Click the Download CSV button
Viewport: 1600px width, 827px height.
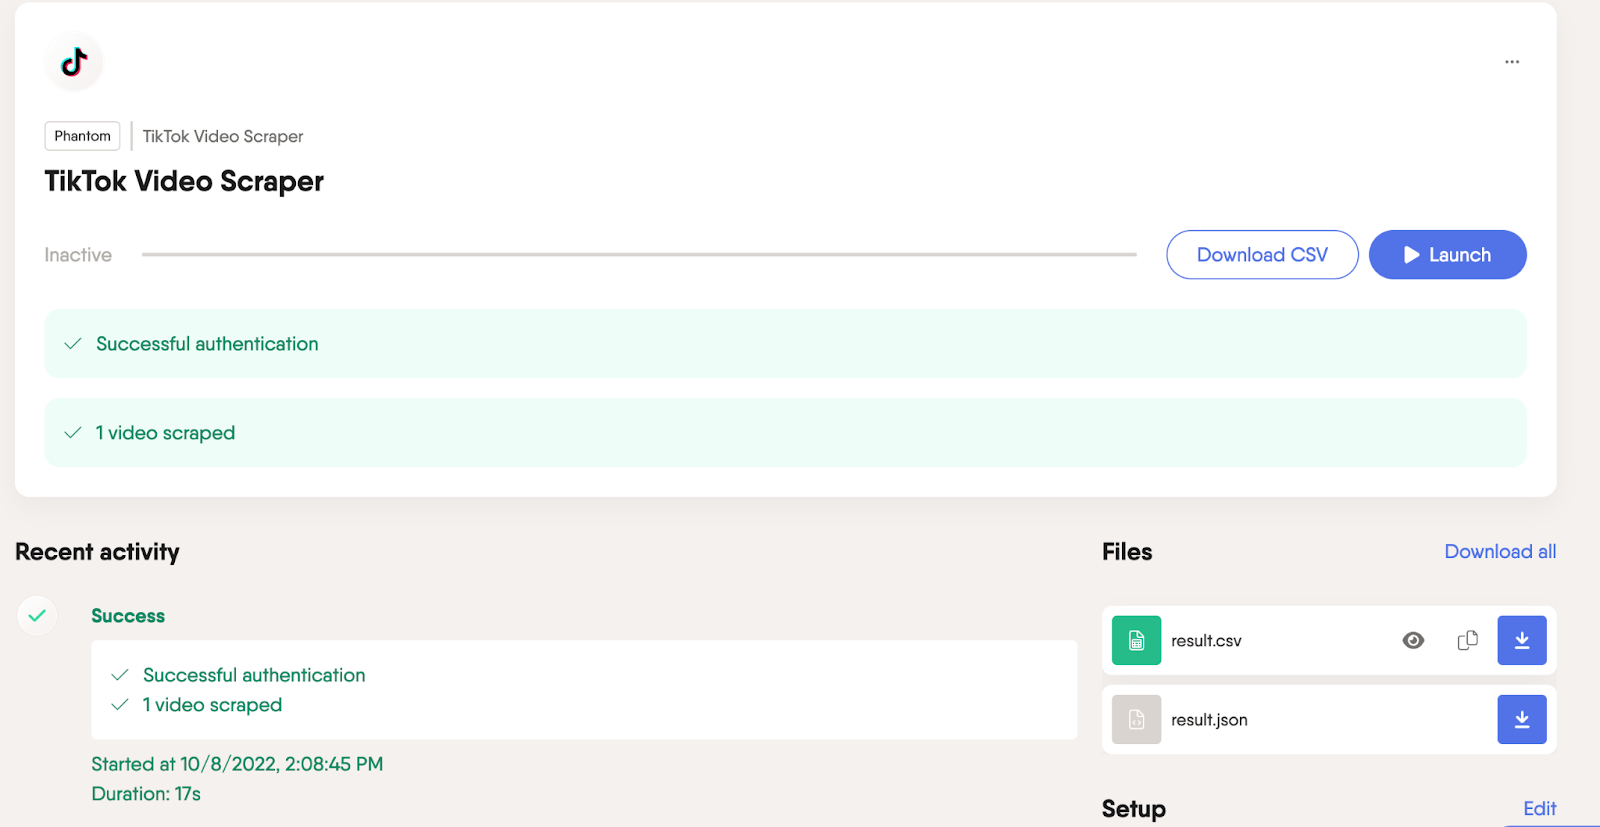pos(1262,255)
